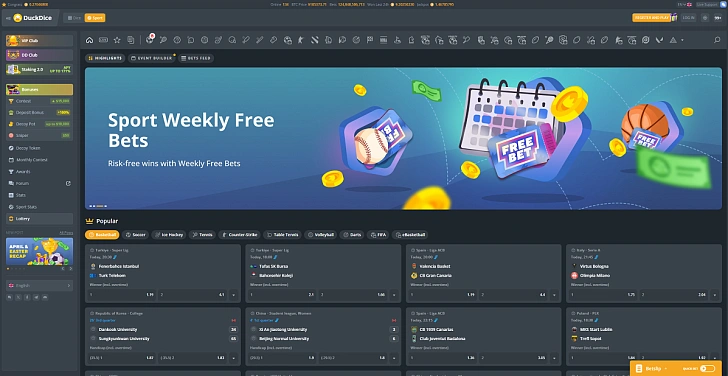
Task: Select Sport mode toggle button
Action: point(95,18)
